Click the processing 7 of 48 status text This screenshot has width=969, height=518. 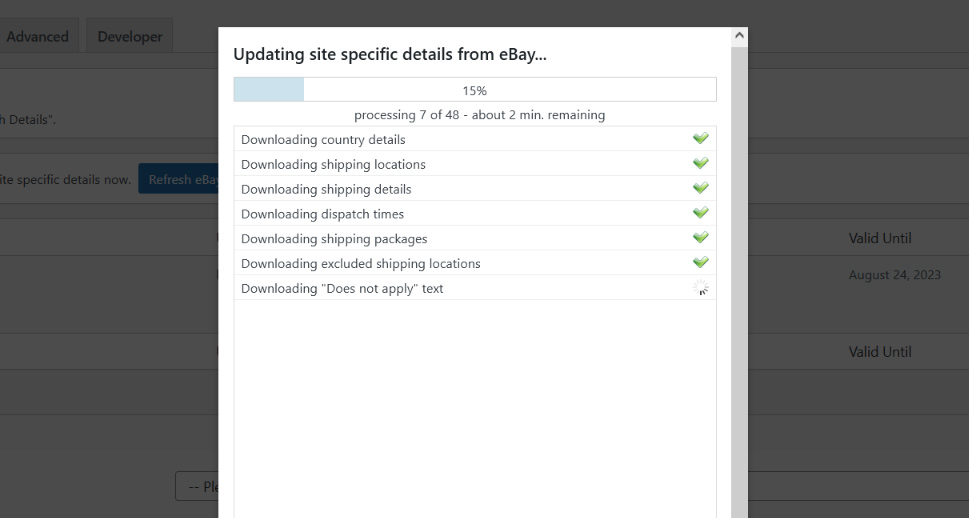coord(480,115)
